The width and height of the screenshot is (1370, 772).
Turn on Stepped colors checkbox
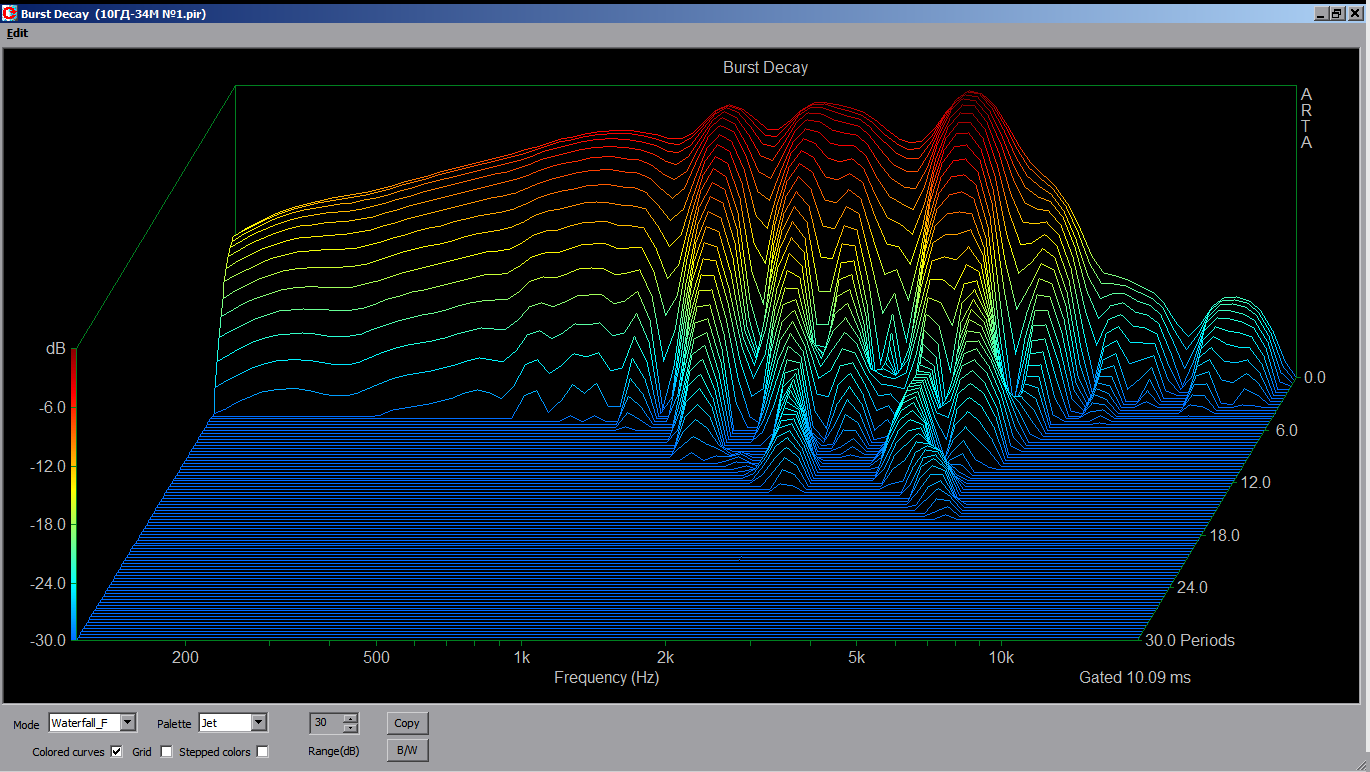[x=262, y=751]
